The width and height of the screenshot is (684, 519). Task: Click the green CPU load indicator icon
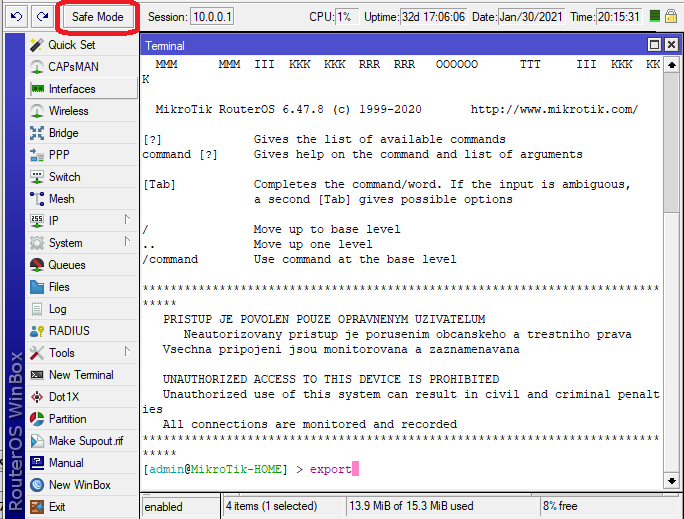tap(654, 17)
